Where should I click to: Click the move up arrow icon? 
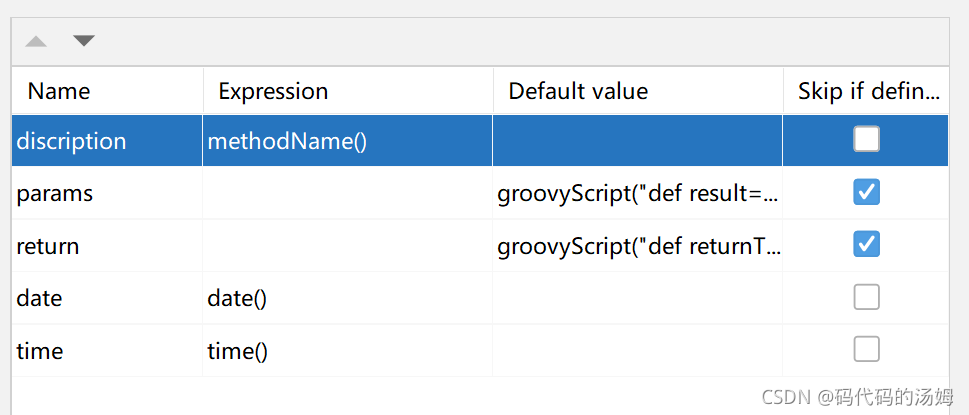click(x=36, y=41)
